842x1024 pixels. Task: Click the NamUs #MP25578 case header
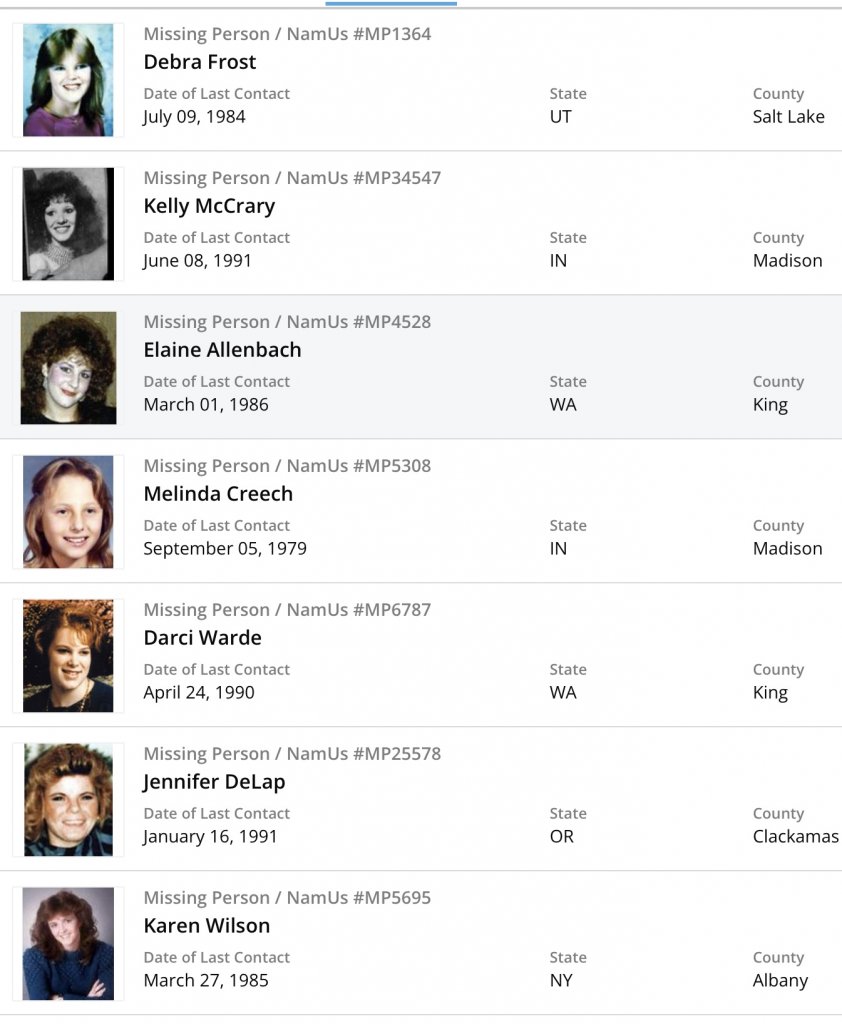[292, 754]
